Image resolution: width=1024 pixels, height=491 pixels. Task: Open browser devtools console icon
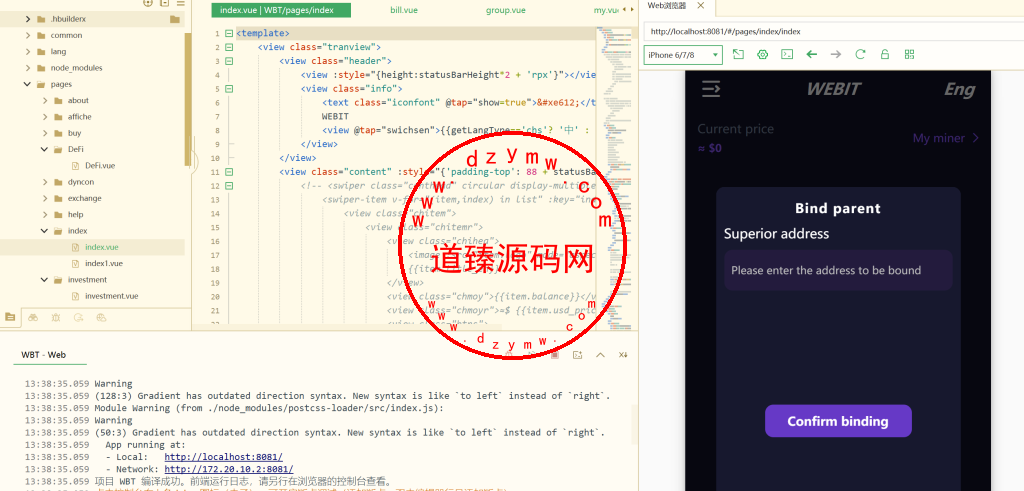(787, 54)
